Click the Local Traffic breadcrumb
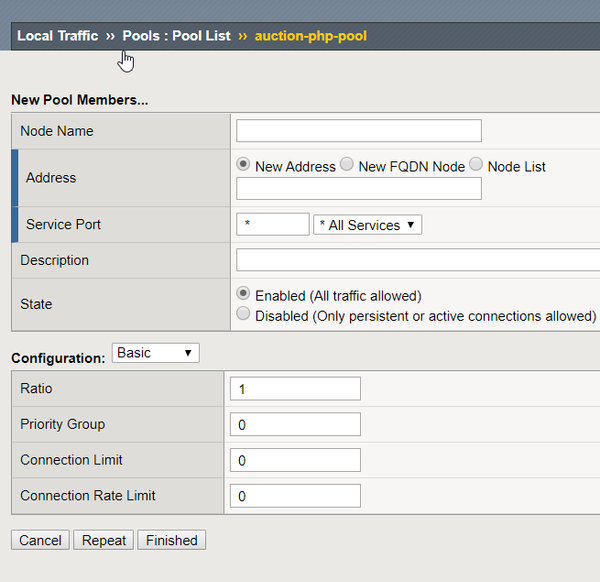The image size is (600, 582). tap(57, 36)
